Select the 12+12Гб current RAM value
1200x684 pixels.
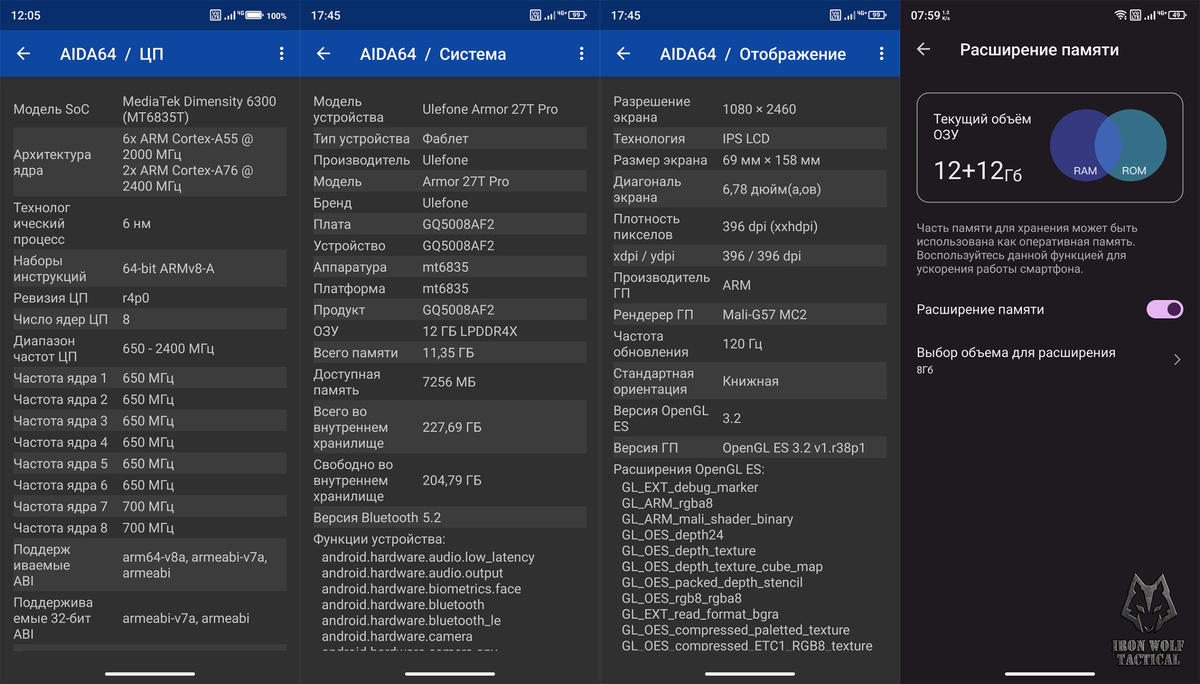978,171
